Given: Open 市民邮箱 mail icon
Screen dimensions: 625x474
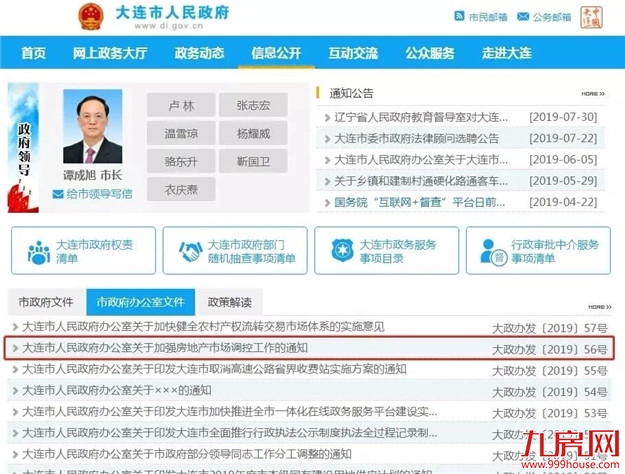Looking at the screenshot, I should click(x=460, y=16).
